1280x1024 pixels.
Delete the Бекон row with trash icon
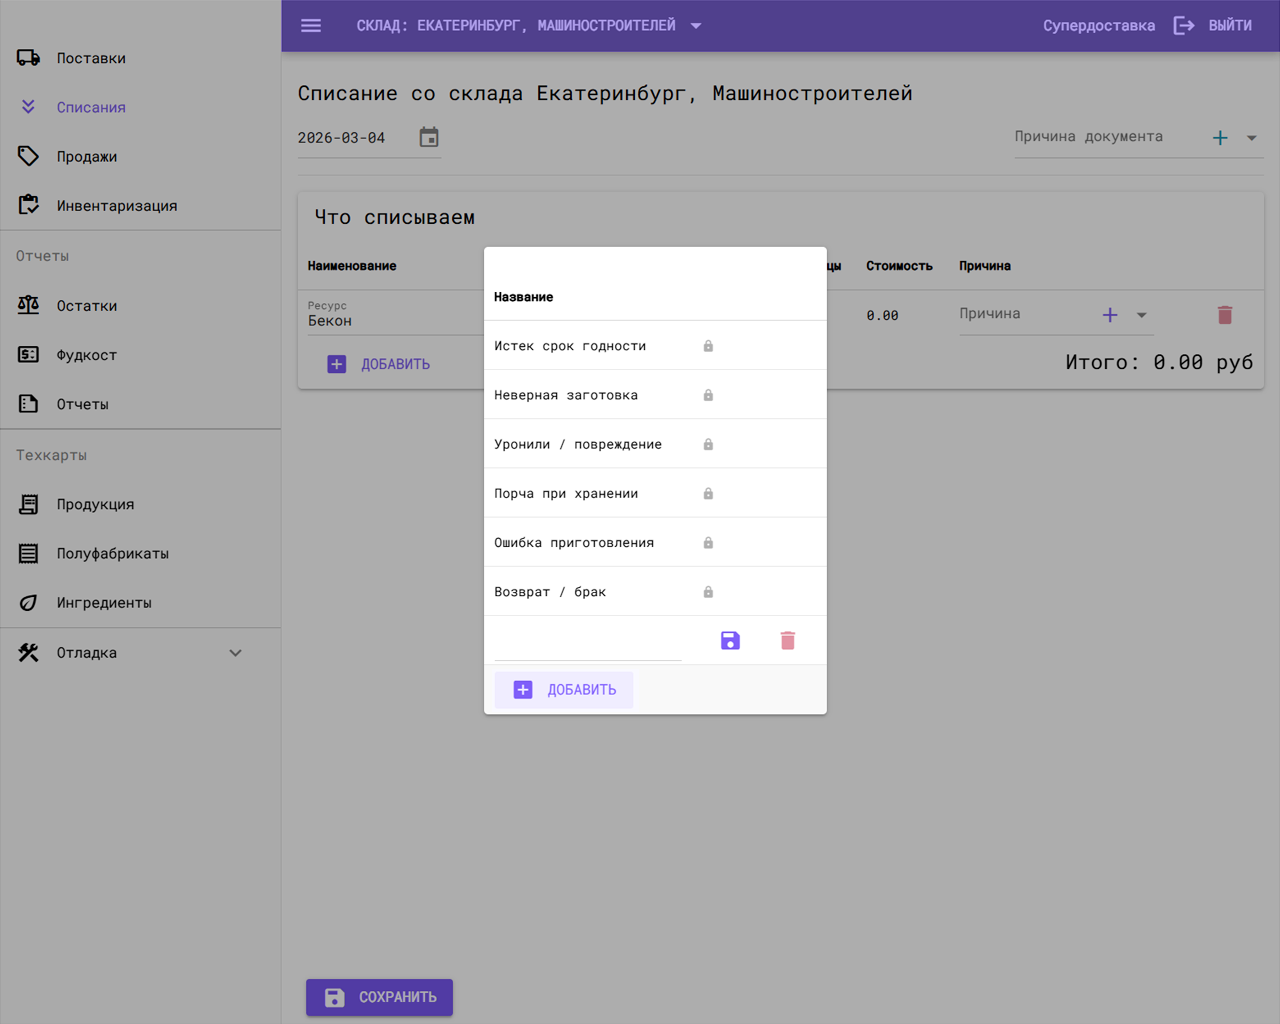click(1224, 315)
